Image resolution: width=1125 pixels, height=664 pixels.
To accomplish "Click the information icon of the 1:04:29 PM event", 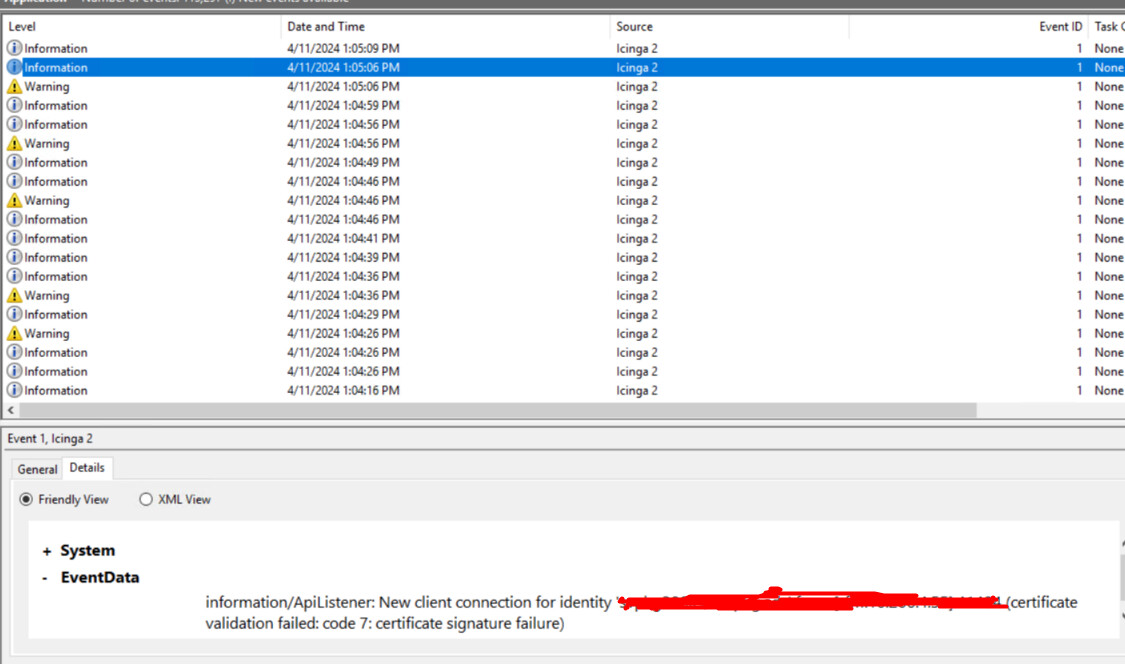I will [14, 314].
